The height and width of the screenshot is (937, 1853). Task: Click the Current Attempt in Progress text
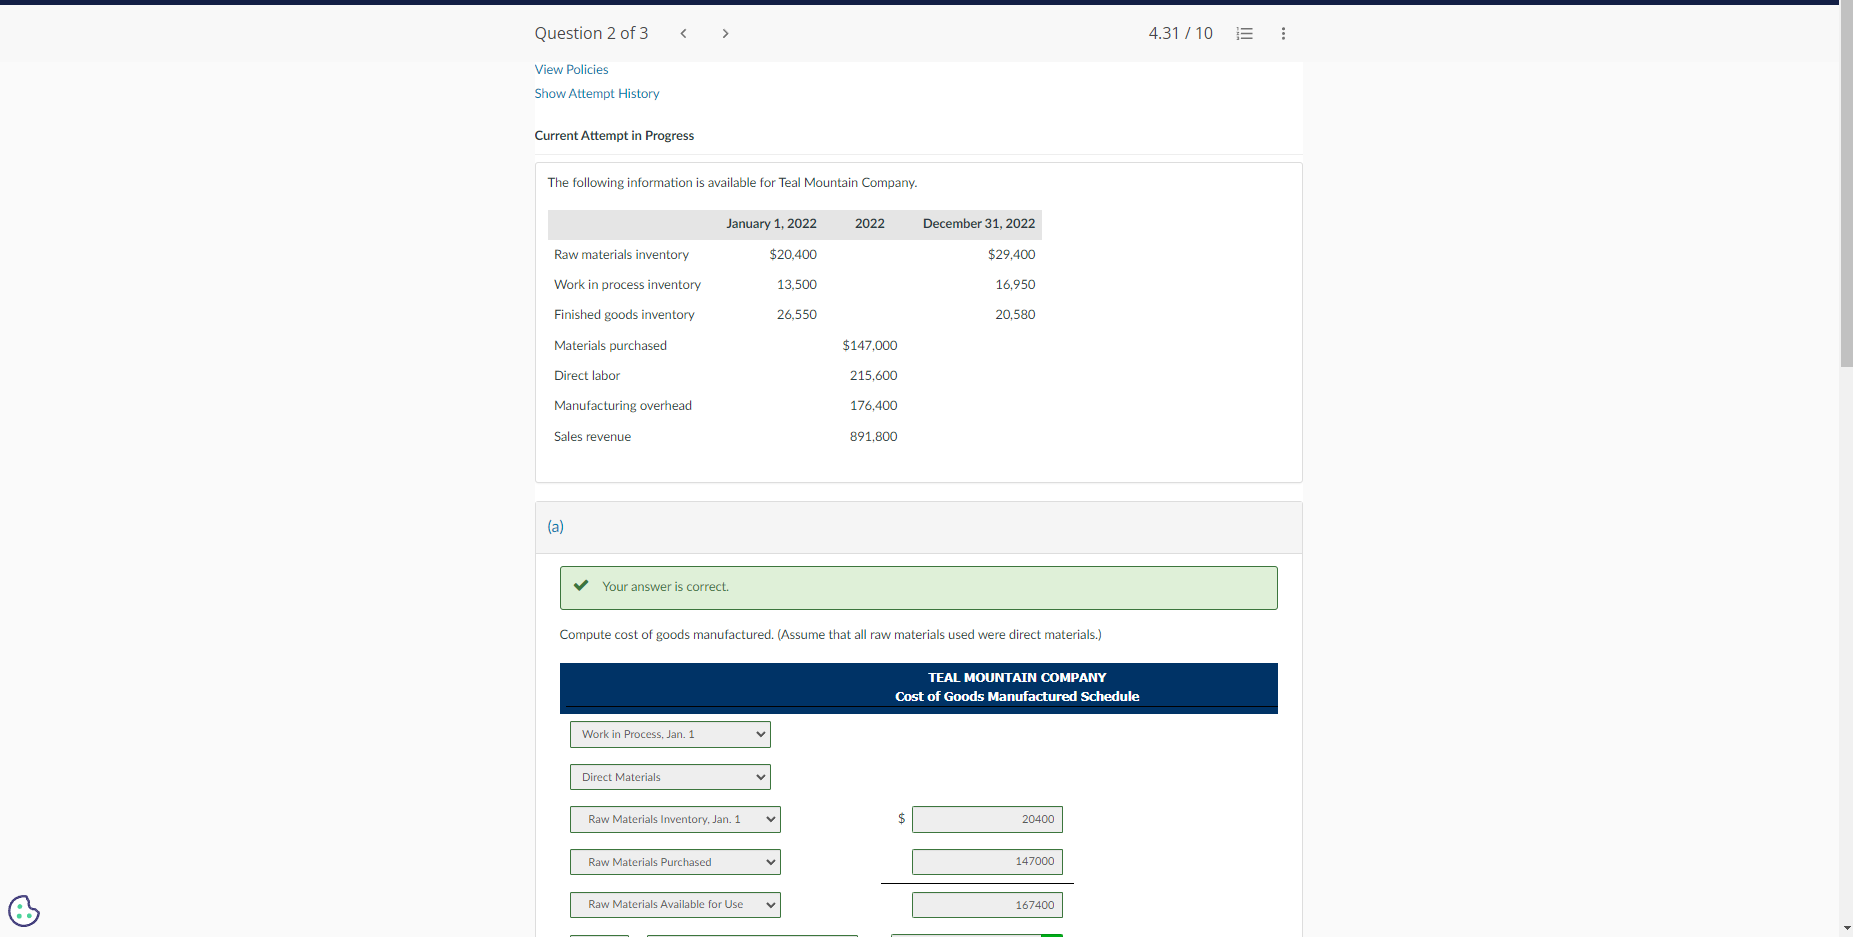click(614, 135)
